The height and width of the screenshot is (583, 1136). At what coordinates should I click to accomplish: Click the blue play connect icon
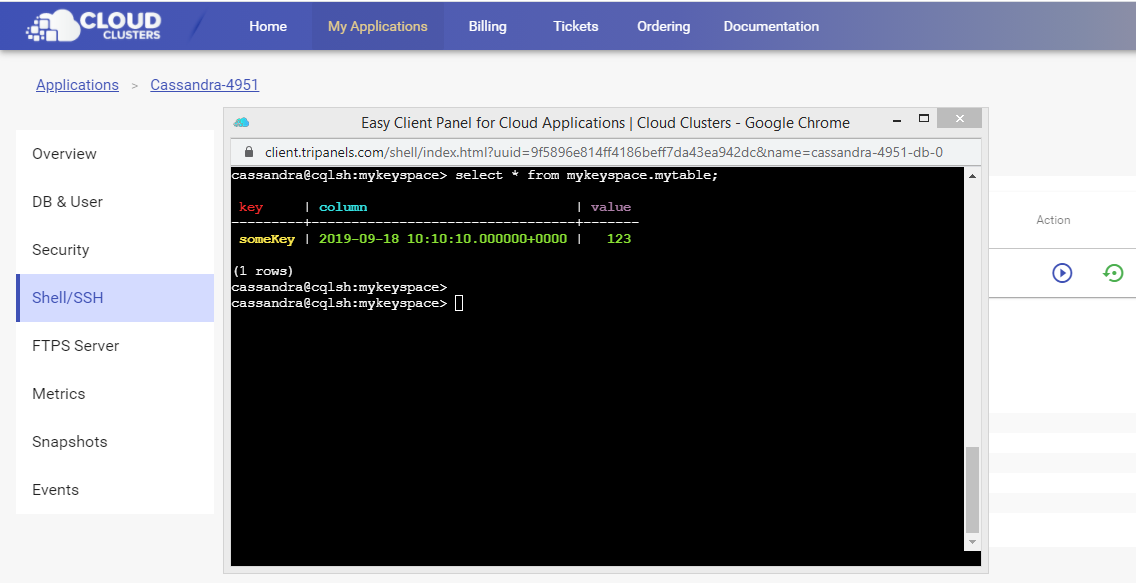(1062, 273)
